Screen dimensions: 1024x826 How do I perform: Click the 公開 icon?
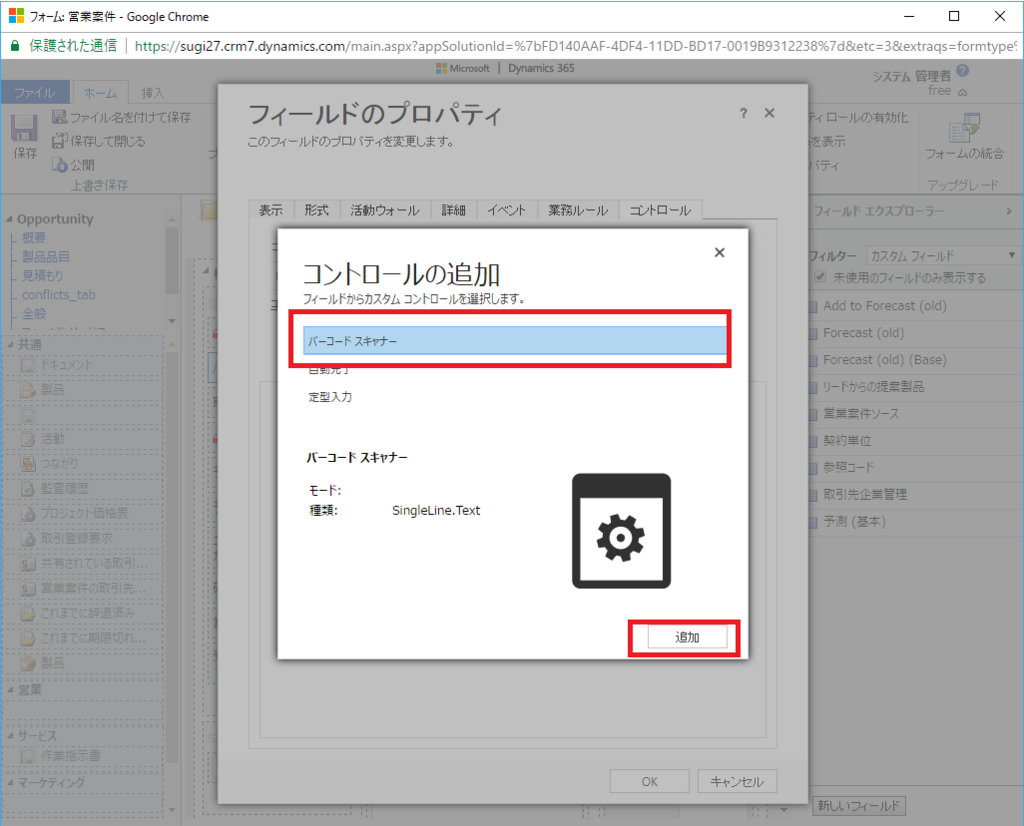[x=59, y=165]
